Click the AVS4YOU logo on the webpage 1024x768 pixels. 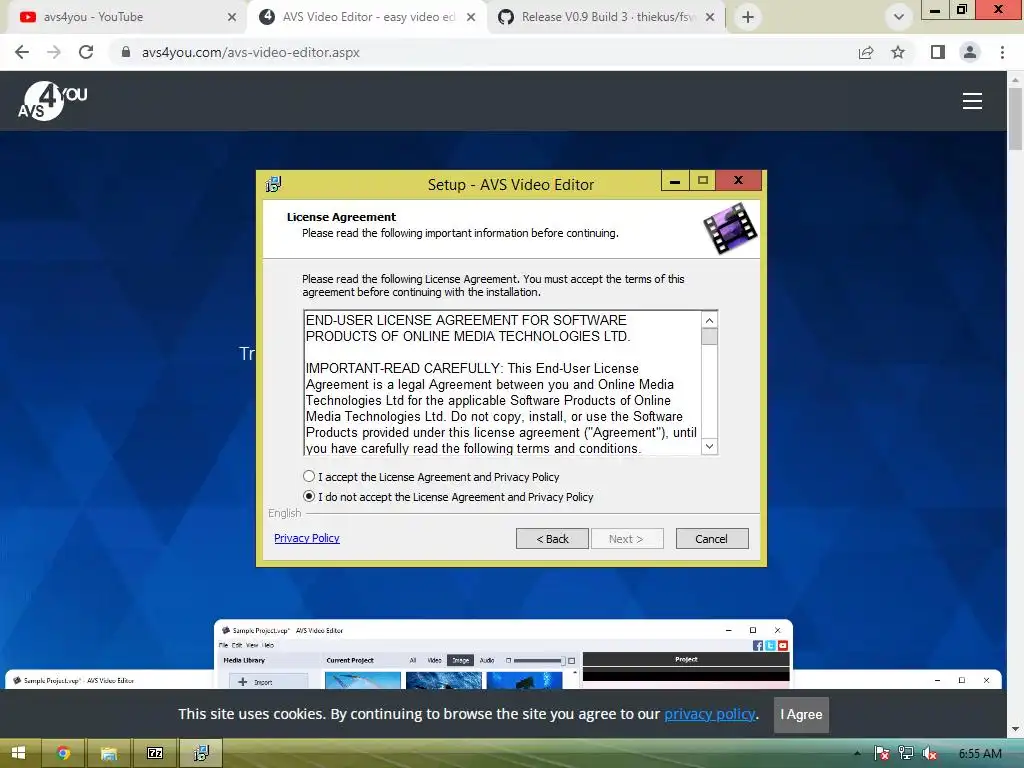click(x=52, y=101)
